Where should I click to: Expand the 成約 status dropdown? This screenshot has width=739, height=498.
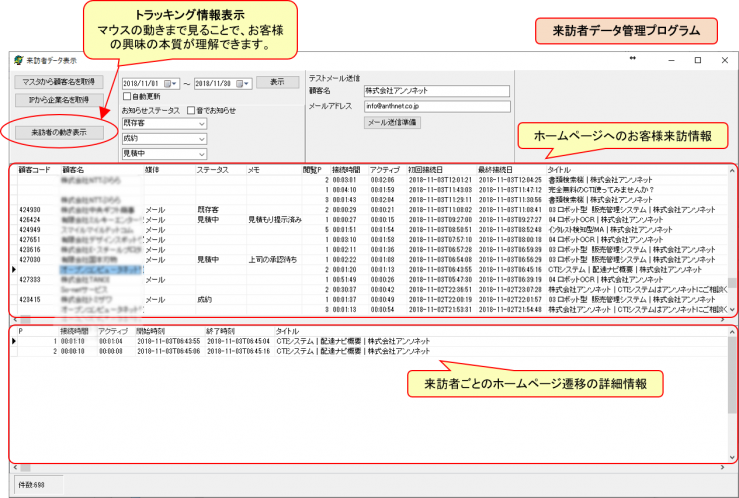202,139
